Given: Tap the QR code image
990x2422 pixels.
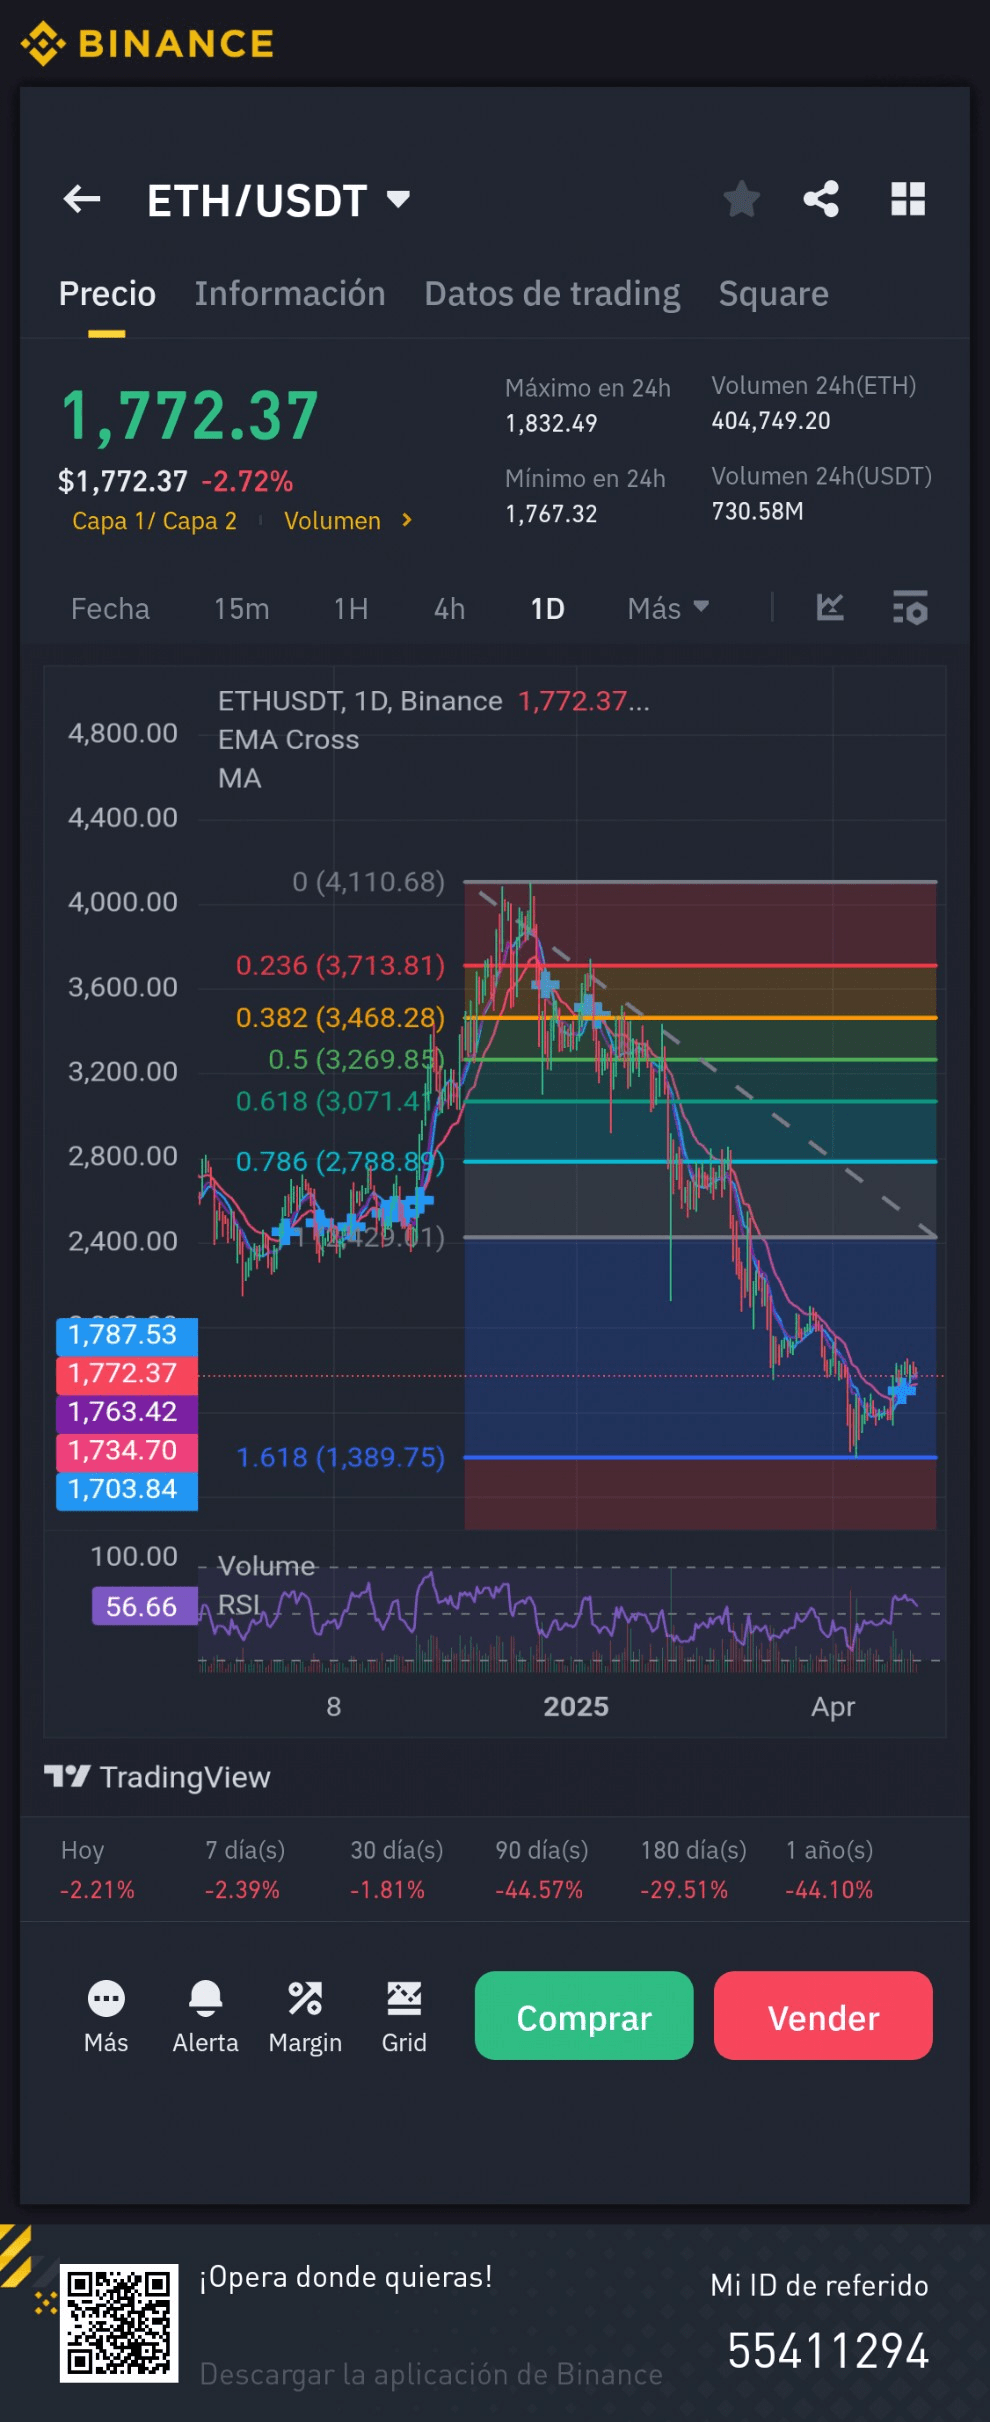Looking at the screenshot, I should click(x=119, y=2323).
